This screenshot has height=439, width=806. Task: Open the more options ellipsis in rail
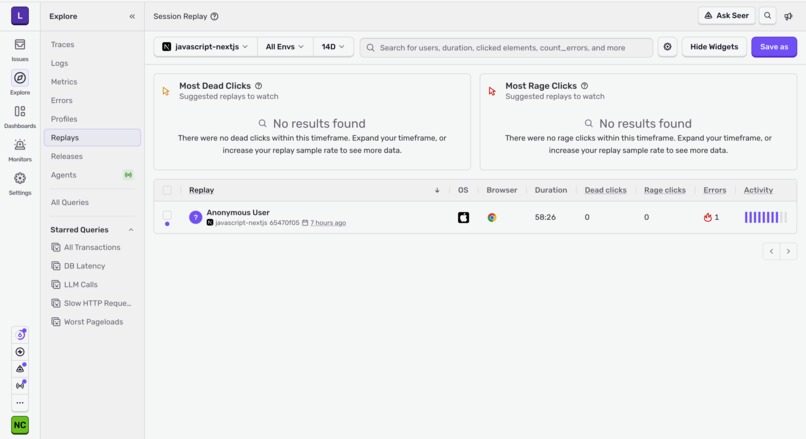[x=20, y=403]
